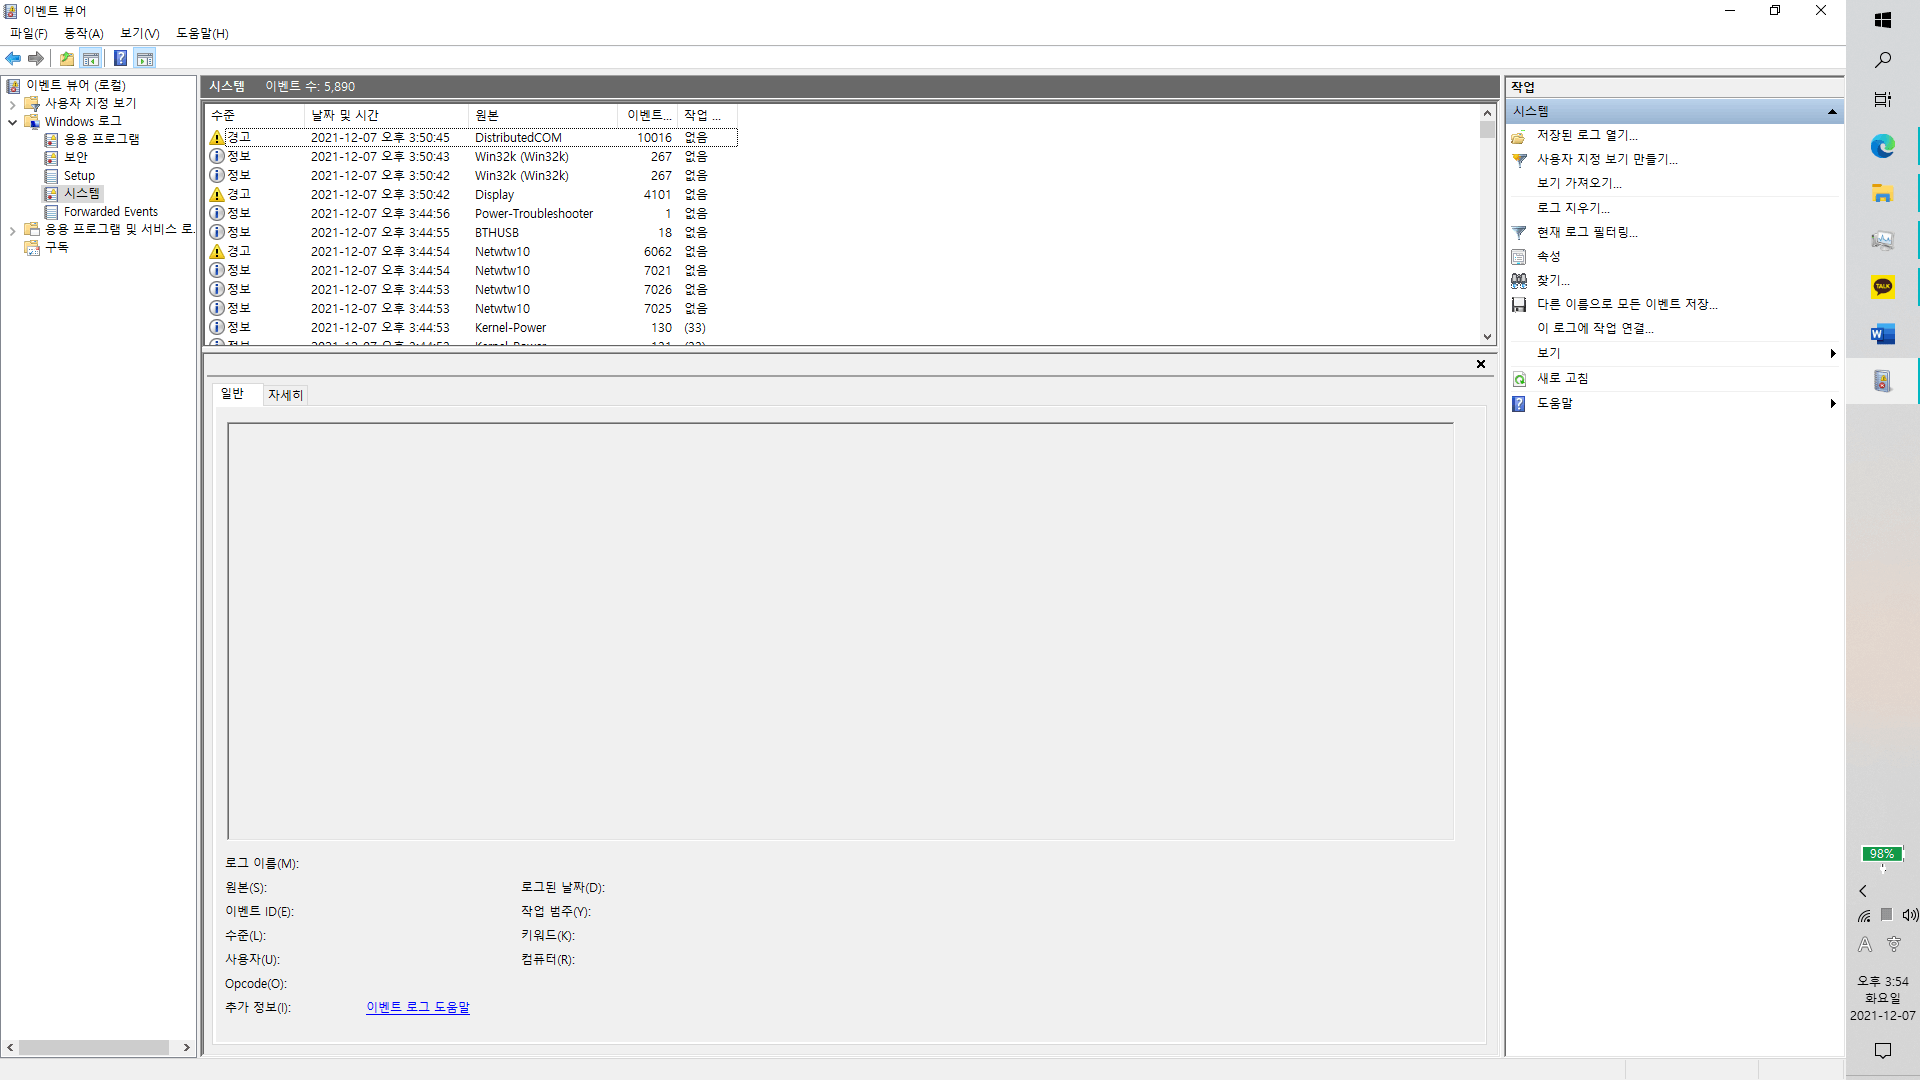Image resolution: width=1920 pixels, height=1080 pixels.
Task: Click the save all events floppy icon
Action: tap(1519, 305)
